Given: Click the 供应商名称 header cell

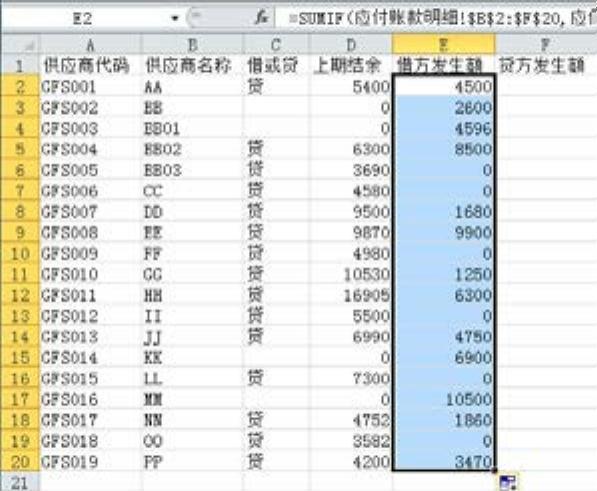Looking at the screenshot, I should click(x=193, y=65).
